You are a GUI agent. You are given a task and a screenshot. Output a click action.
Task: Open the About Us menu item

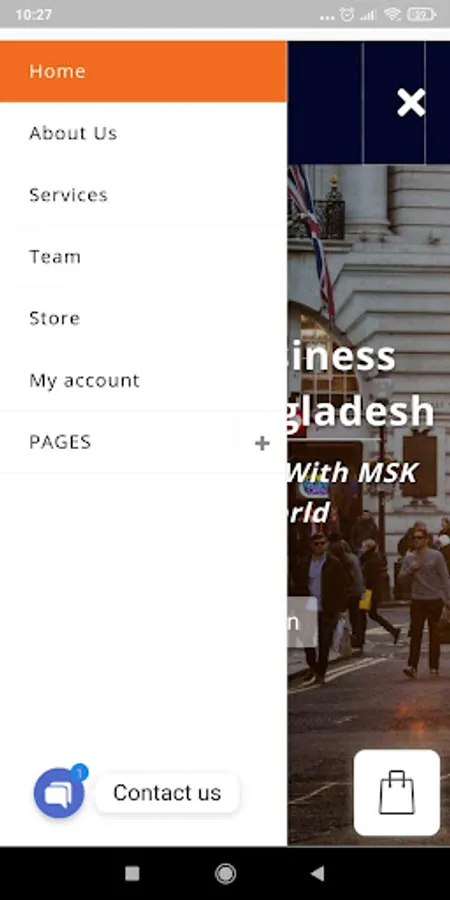143,133
